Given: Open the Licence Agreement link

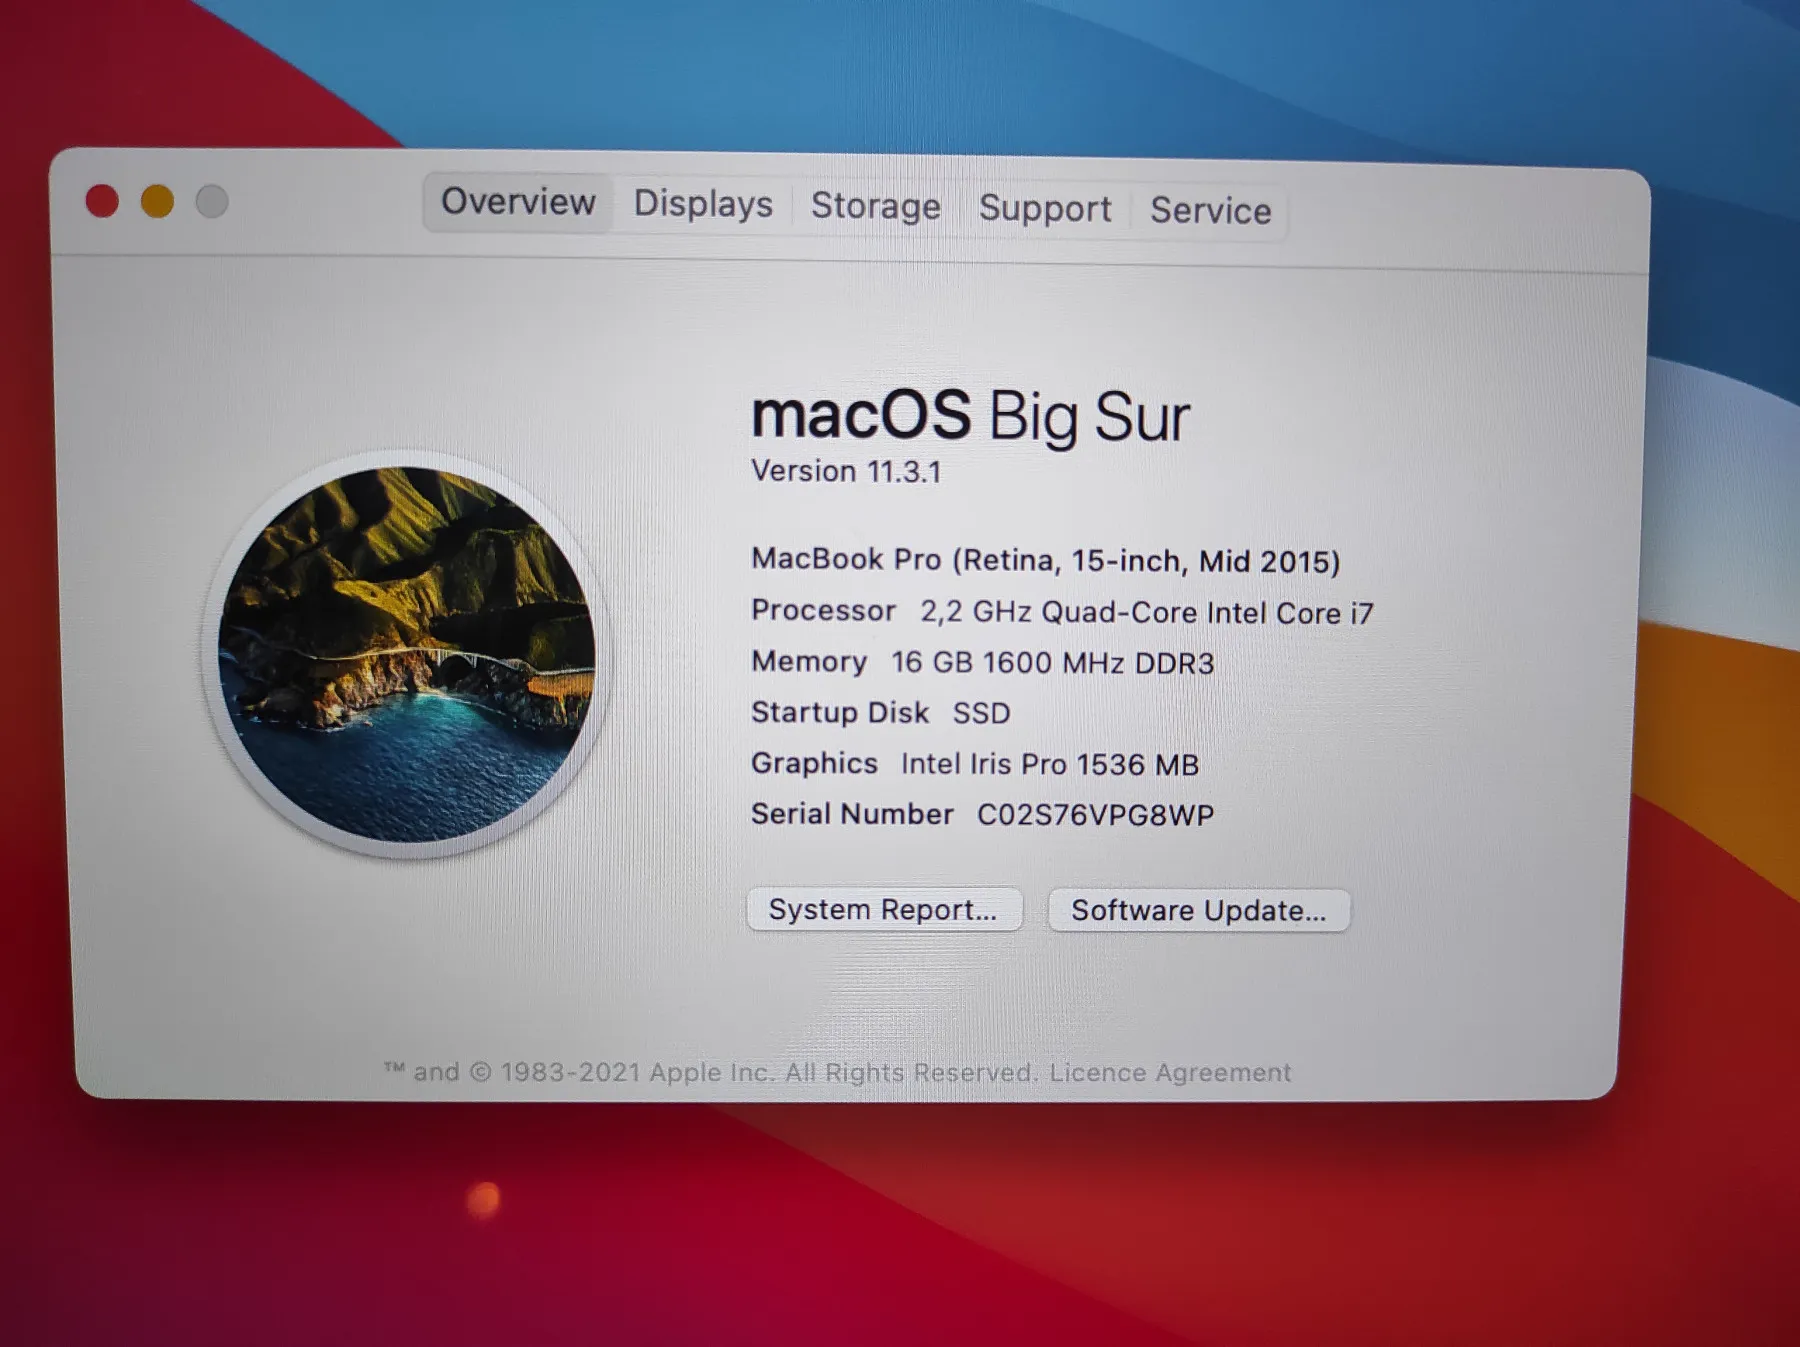Looking at the screenshot, I should point(1170,1072).
